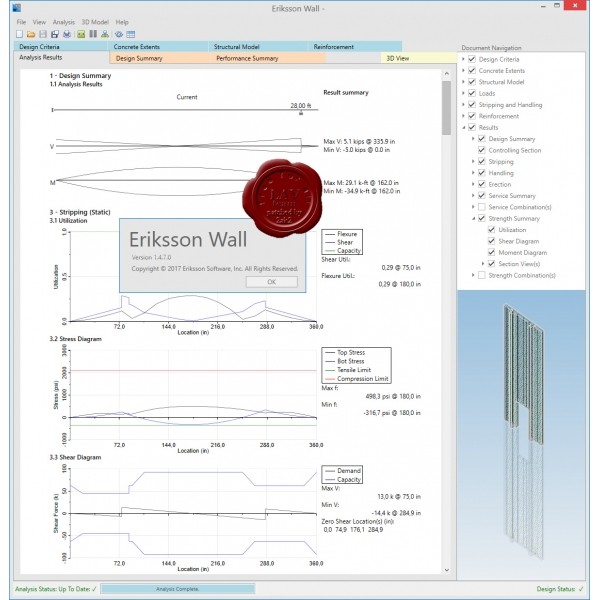
Task: Uncheck the Moment Diagram checkbox
Action: click(x=492, y=252)
